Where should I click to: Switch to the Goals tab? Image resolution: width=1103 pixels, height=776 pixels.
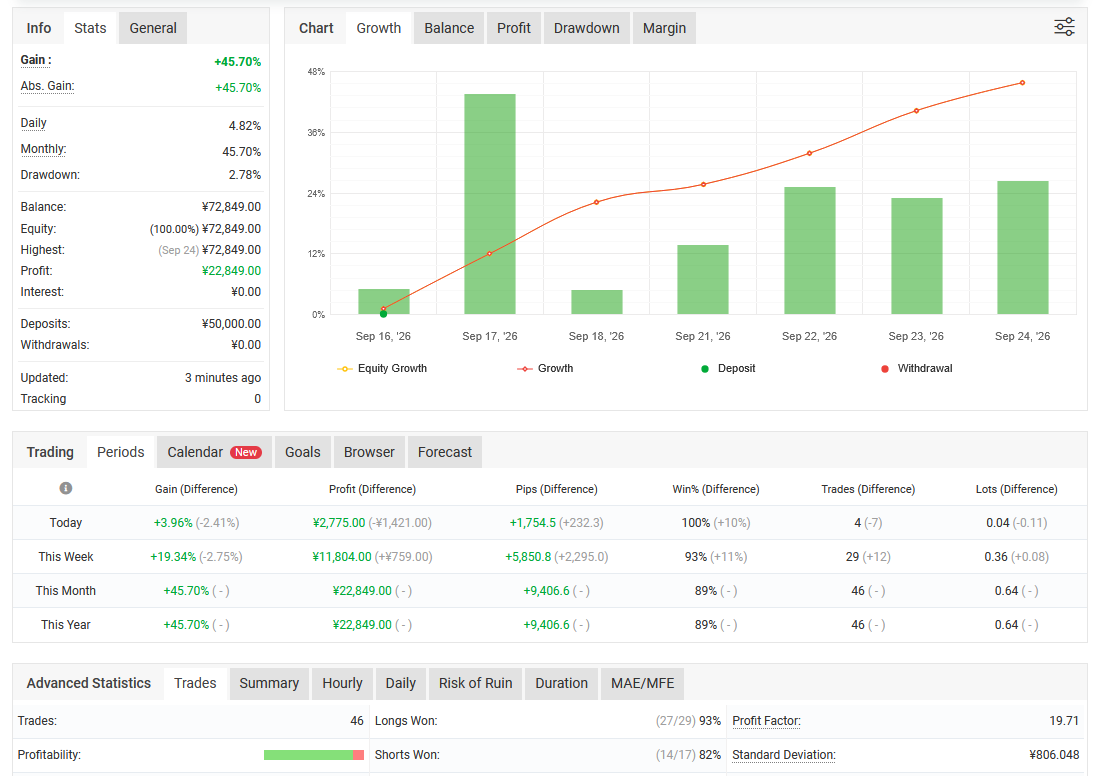point(302,452)
